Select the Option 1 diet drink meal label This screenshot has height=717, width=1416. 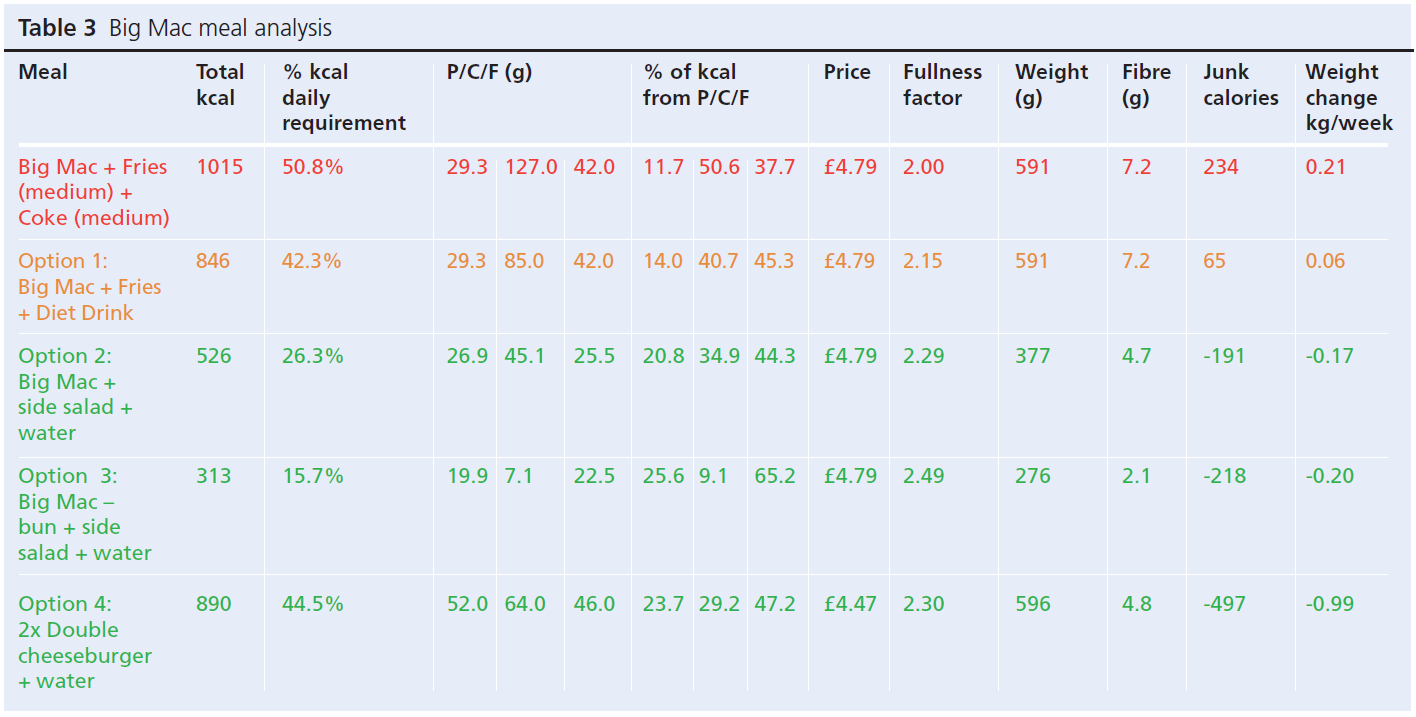tap(89, 286)
